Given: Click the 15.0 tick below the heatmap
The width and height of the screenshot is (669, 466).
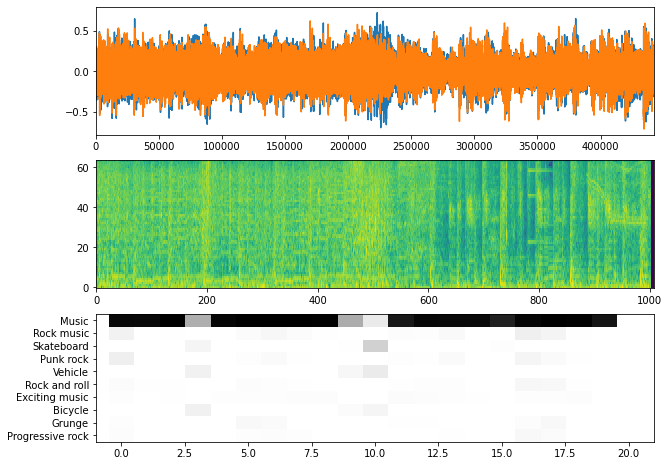Looking at the screenshot, I should tap(502, 453).
